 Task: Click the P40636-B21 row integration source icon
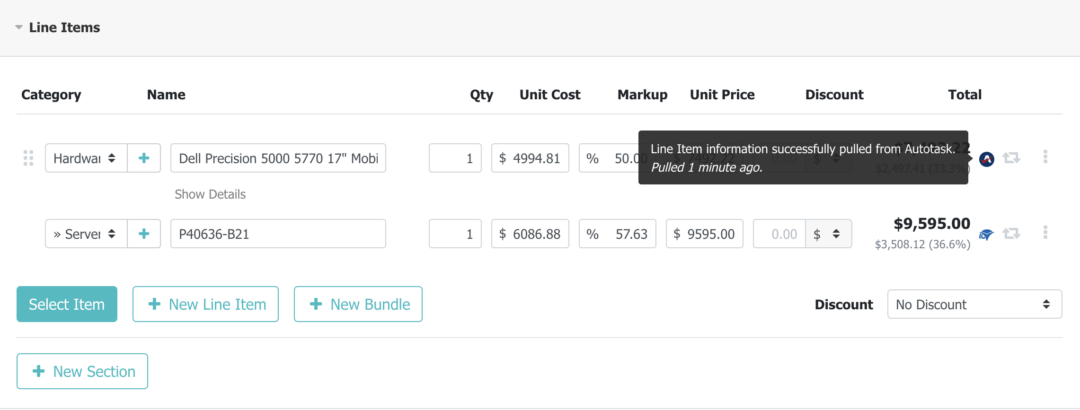point(986,235)
